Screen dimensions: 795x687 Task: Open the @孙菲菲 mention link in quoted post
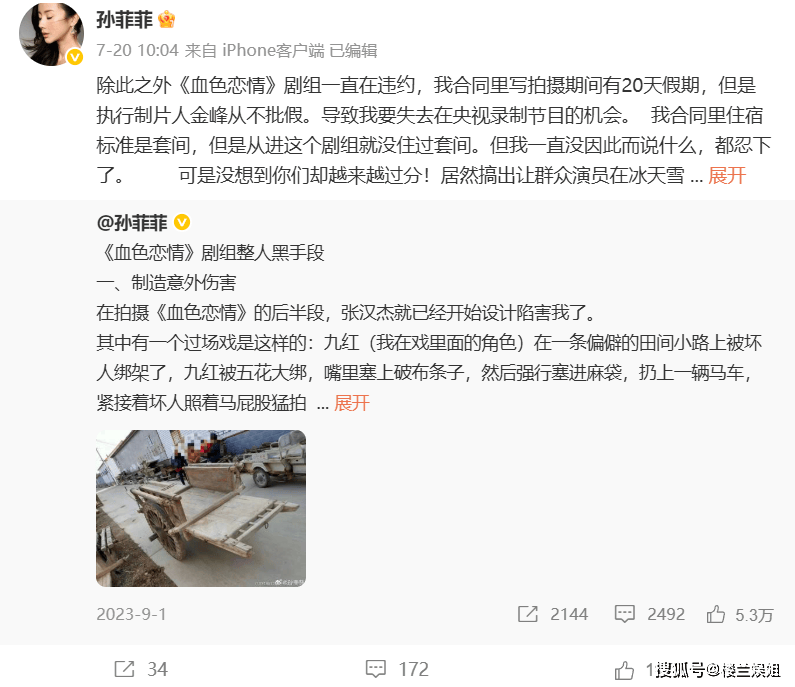click(x=132, y=223)
